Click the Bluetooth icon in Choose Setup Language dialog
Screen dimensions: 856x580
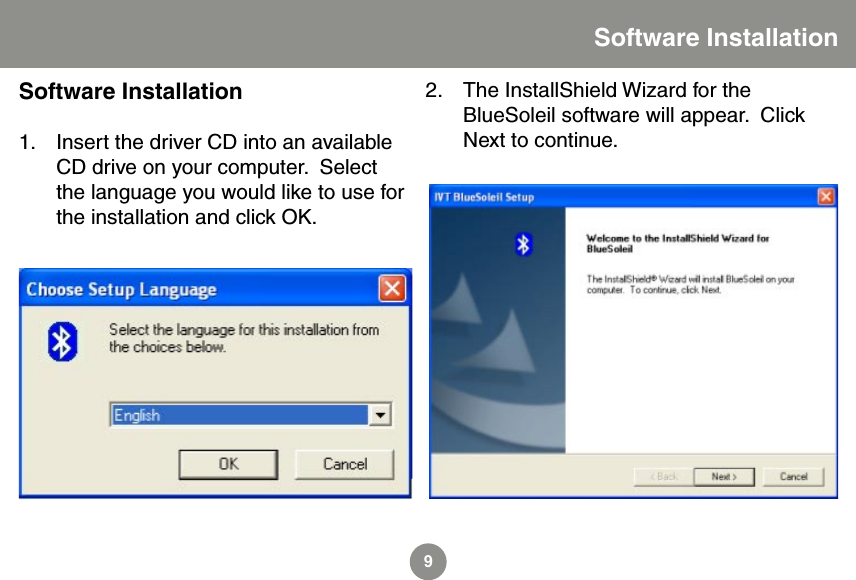click(61, 341)
